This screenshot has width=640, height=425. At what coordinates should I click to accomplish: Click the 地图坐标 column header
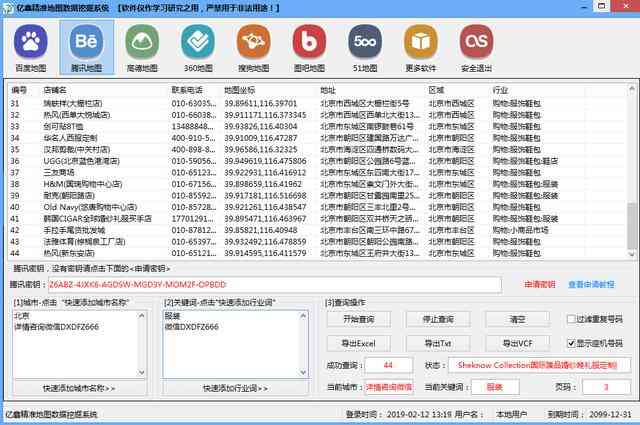click(240, 90)
